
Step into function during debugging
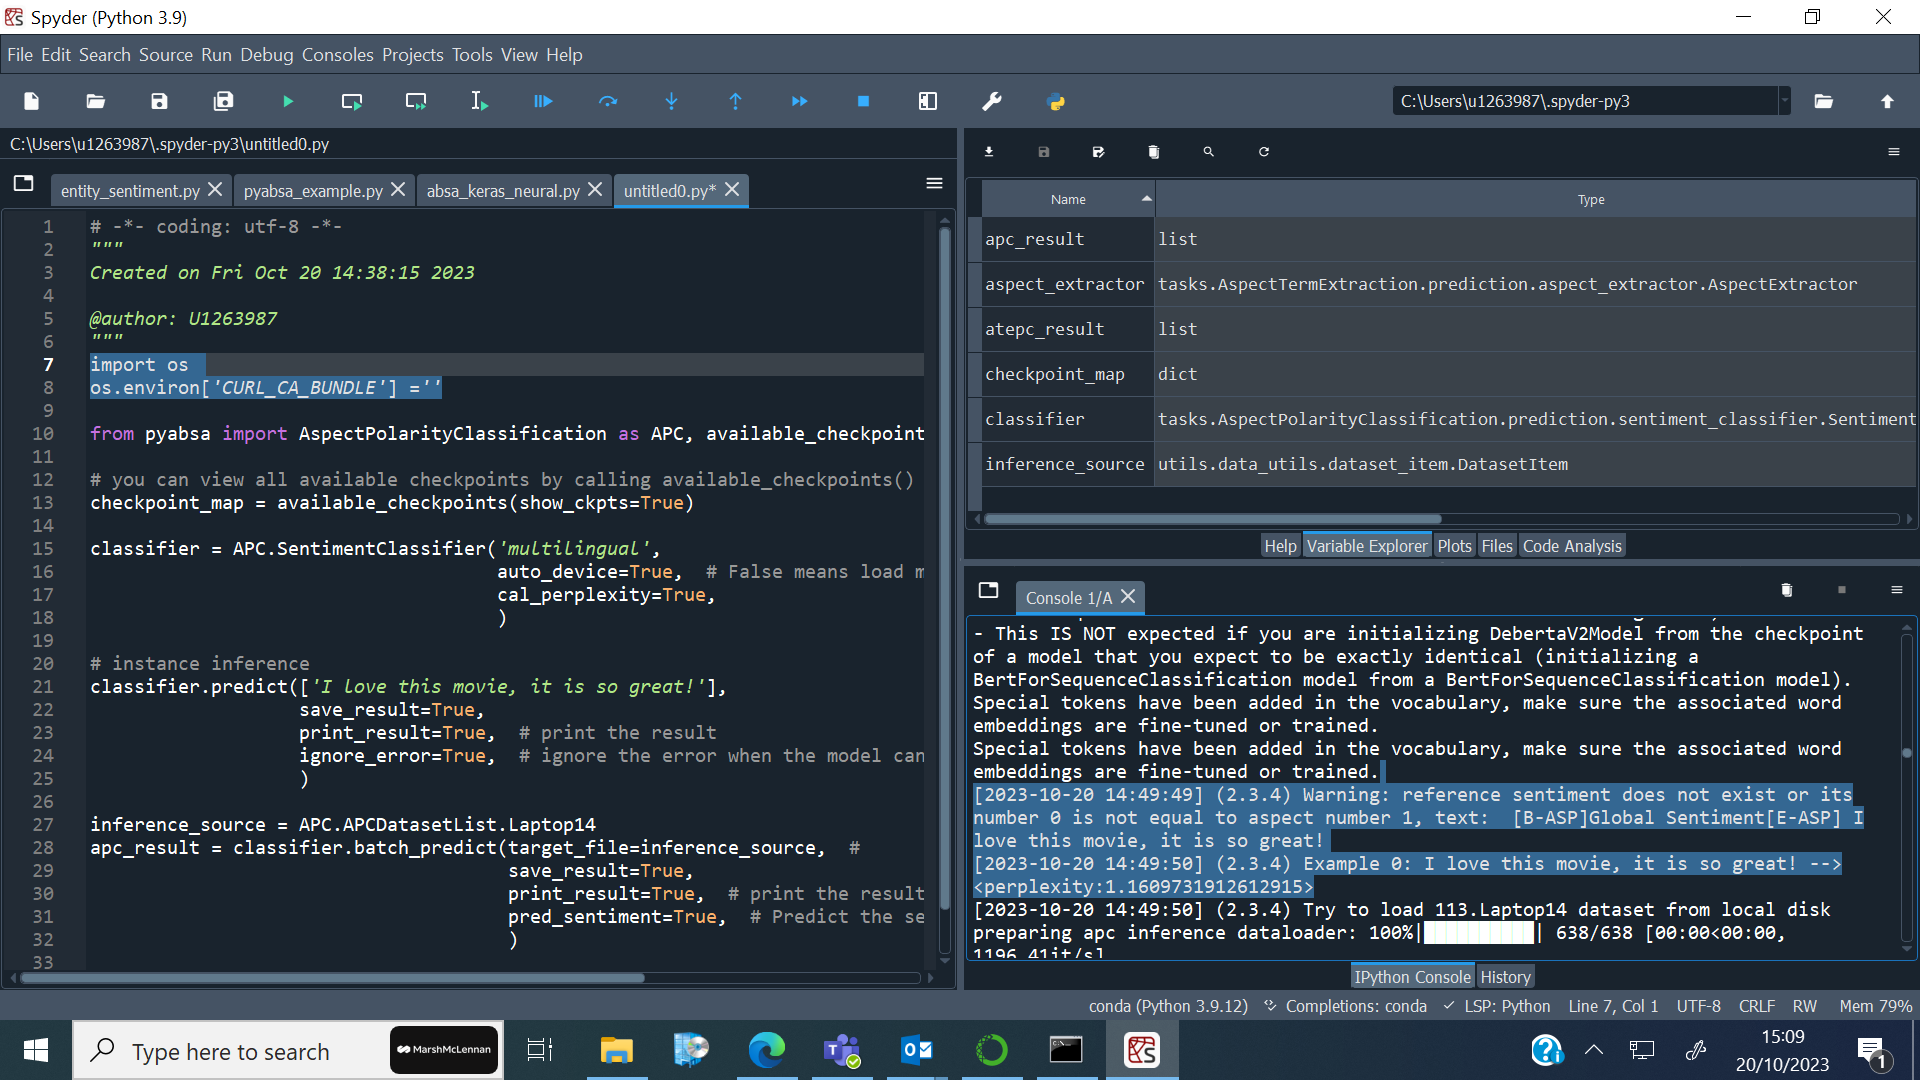tap(671, 101)
